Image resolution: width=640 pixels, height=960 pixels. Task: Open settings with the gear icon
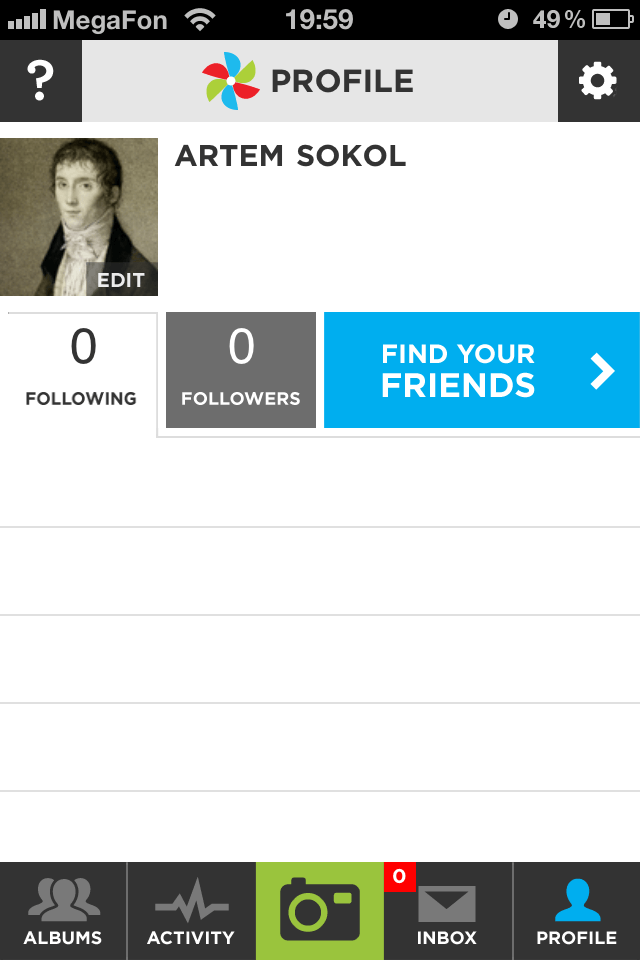click(598, 81)
